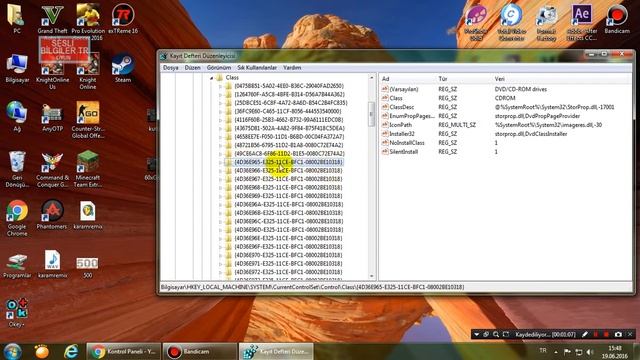Open Internet Explorer from the taskbar
Viewport: 640px width, 360px height.
pos(71,351)
